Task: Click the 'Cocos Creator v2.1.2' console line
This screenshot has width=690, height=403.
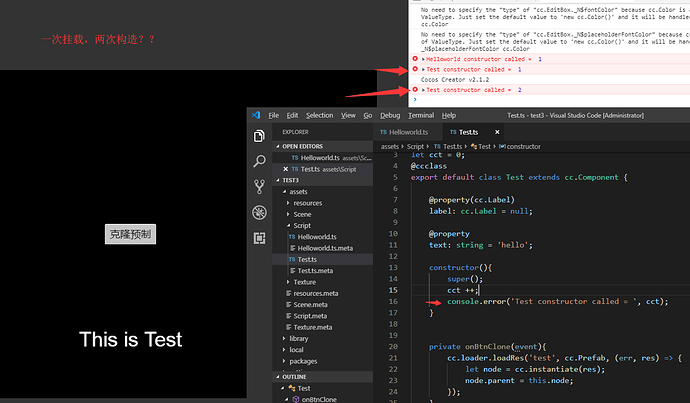Action: 455,80
